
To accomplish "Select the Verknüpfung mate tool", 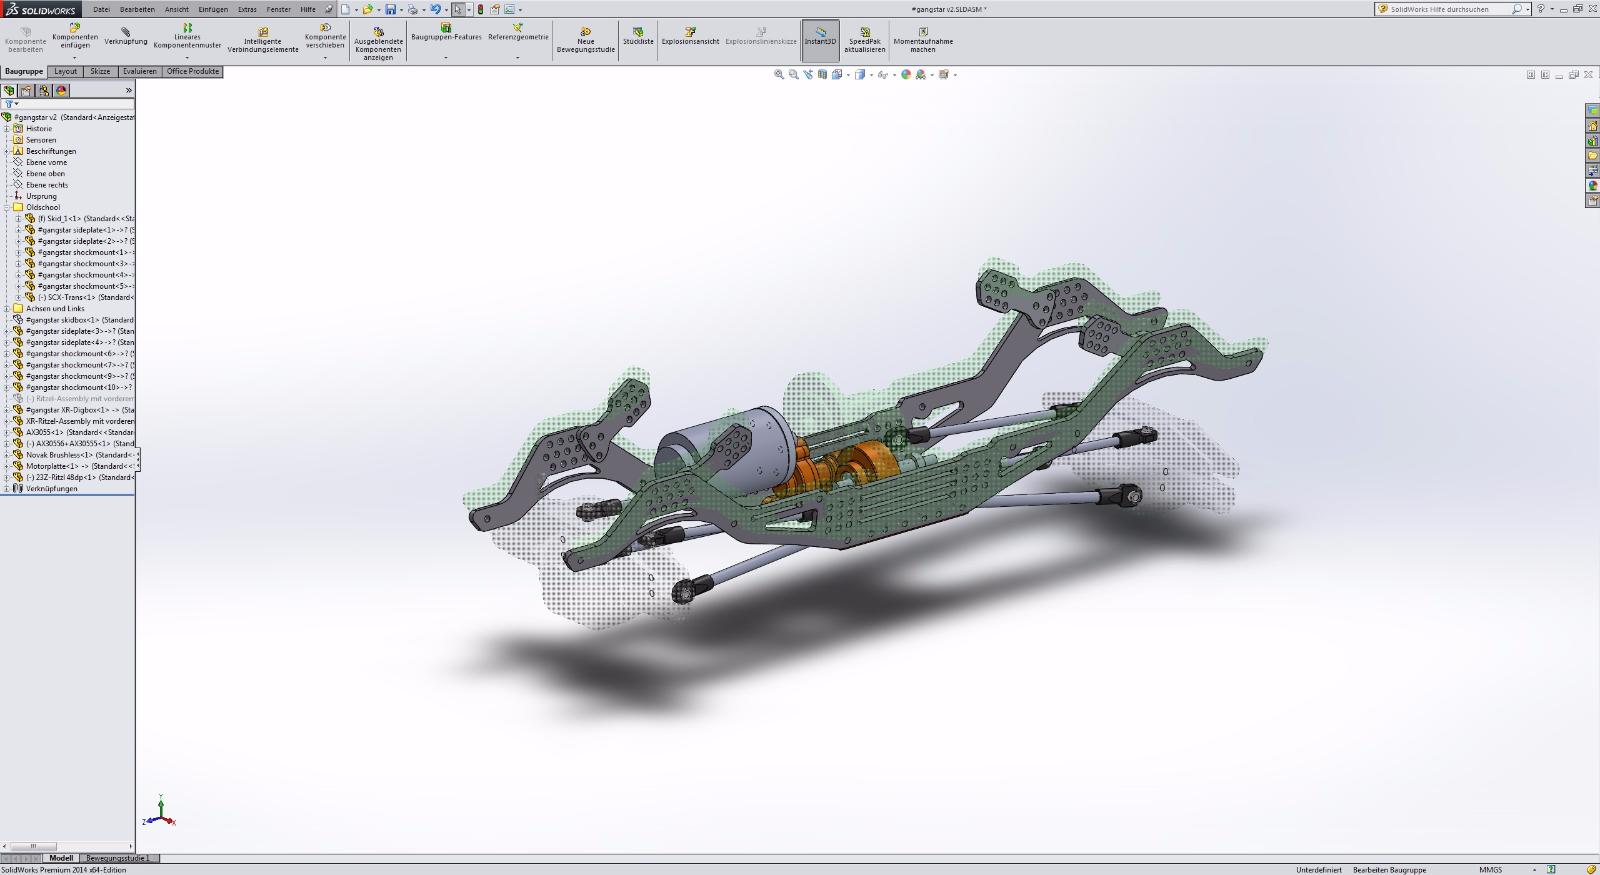I will coord(125,37).
